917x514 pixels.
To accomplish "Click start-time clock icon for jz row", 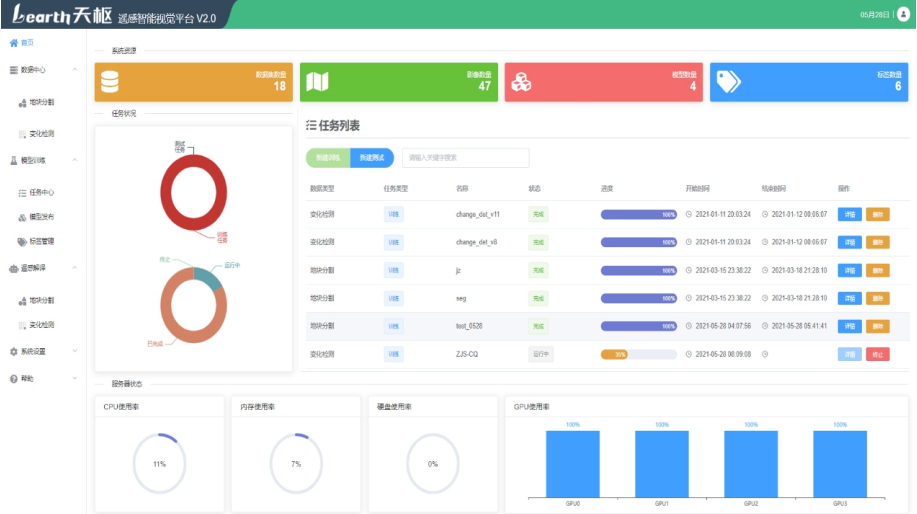I will coord(689,271).
